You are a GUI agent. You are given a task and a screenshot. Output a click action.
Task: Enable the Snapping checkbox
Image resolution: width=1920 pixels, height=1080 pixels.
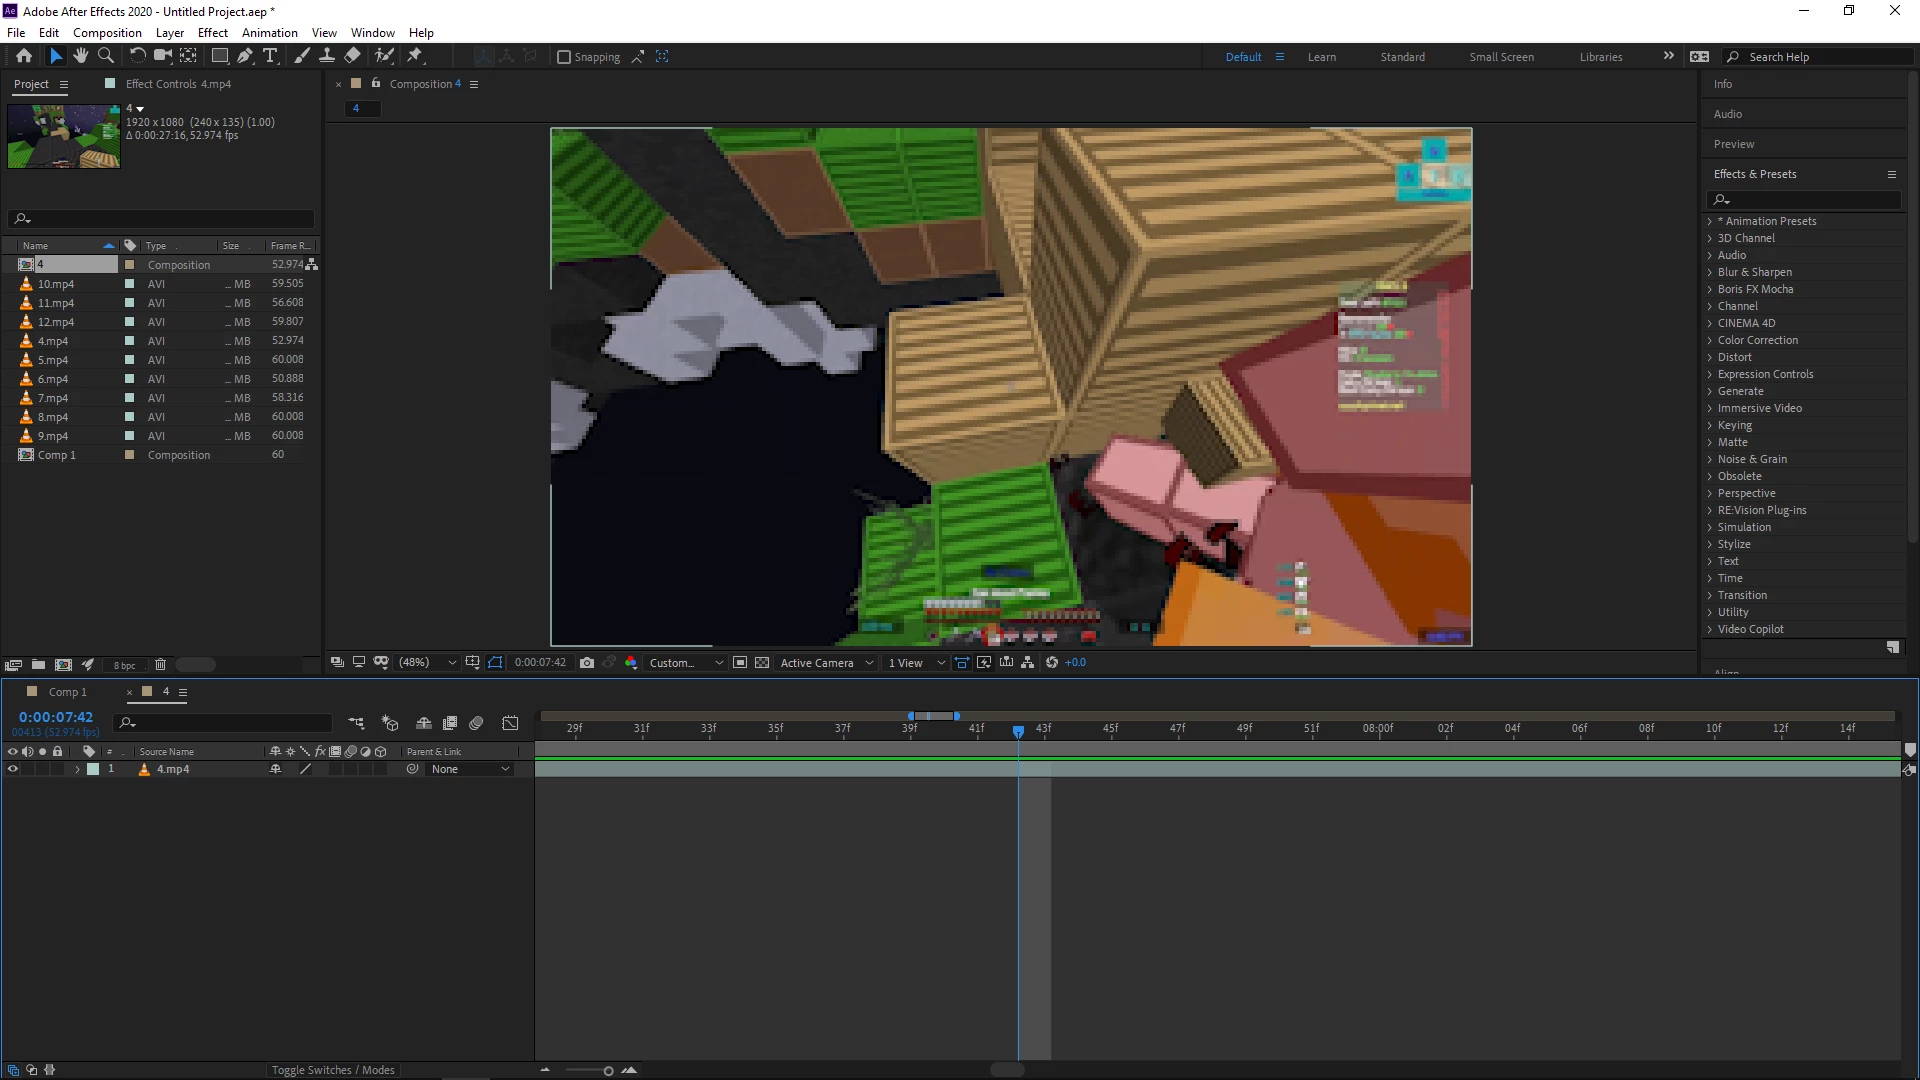(564, 57)
